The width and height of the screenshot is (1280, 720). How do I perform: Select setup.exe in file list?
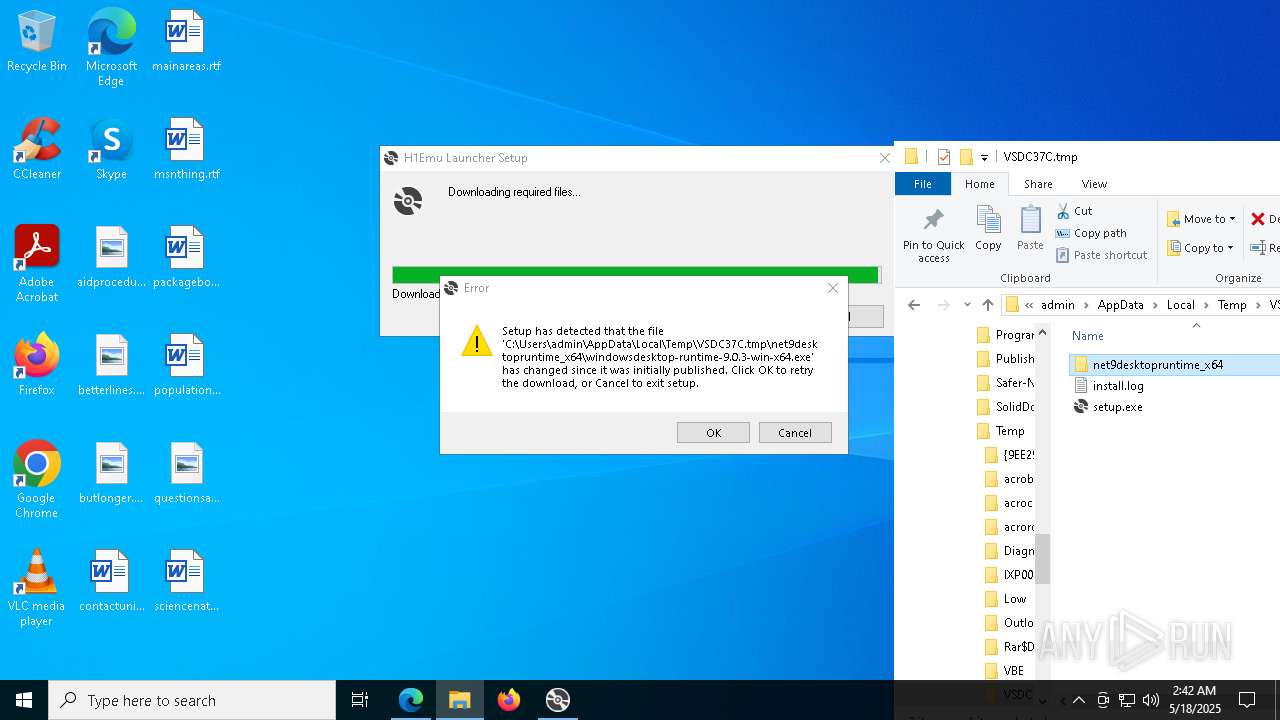tap(1116, 407)
